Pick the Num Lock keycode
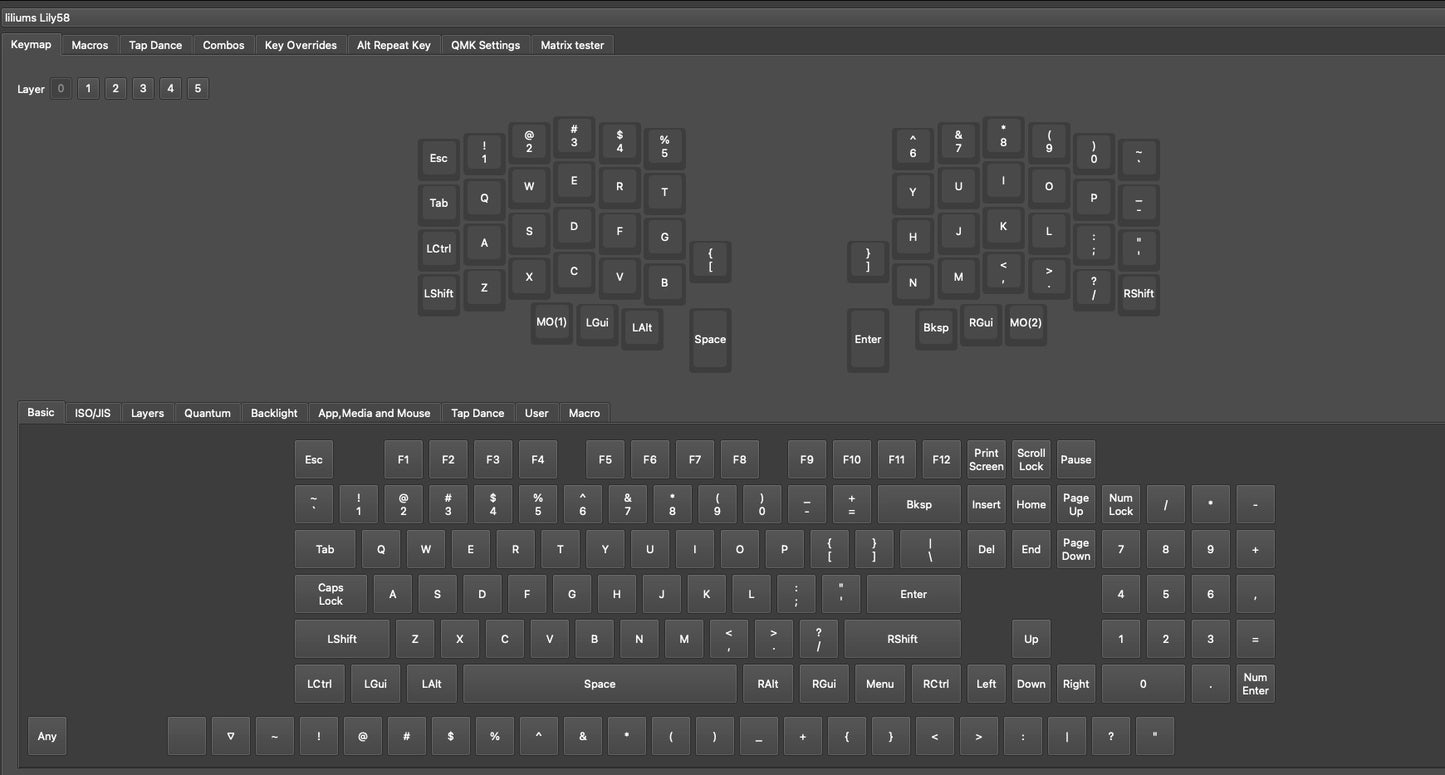 [x=1121, y=505]
